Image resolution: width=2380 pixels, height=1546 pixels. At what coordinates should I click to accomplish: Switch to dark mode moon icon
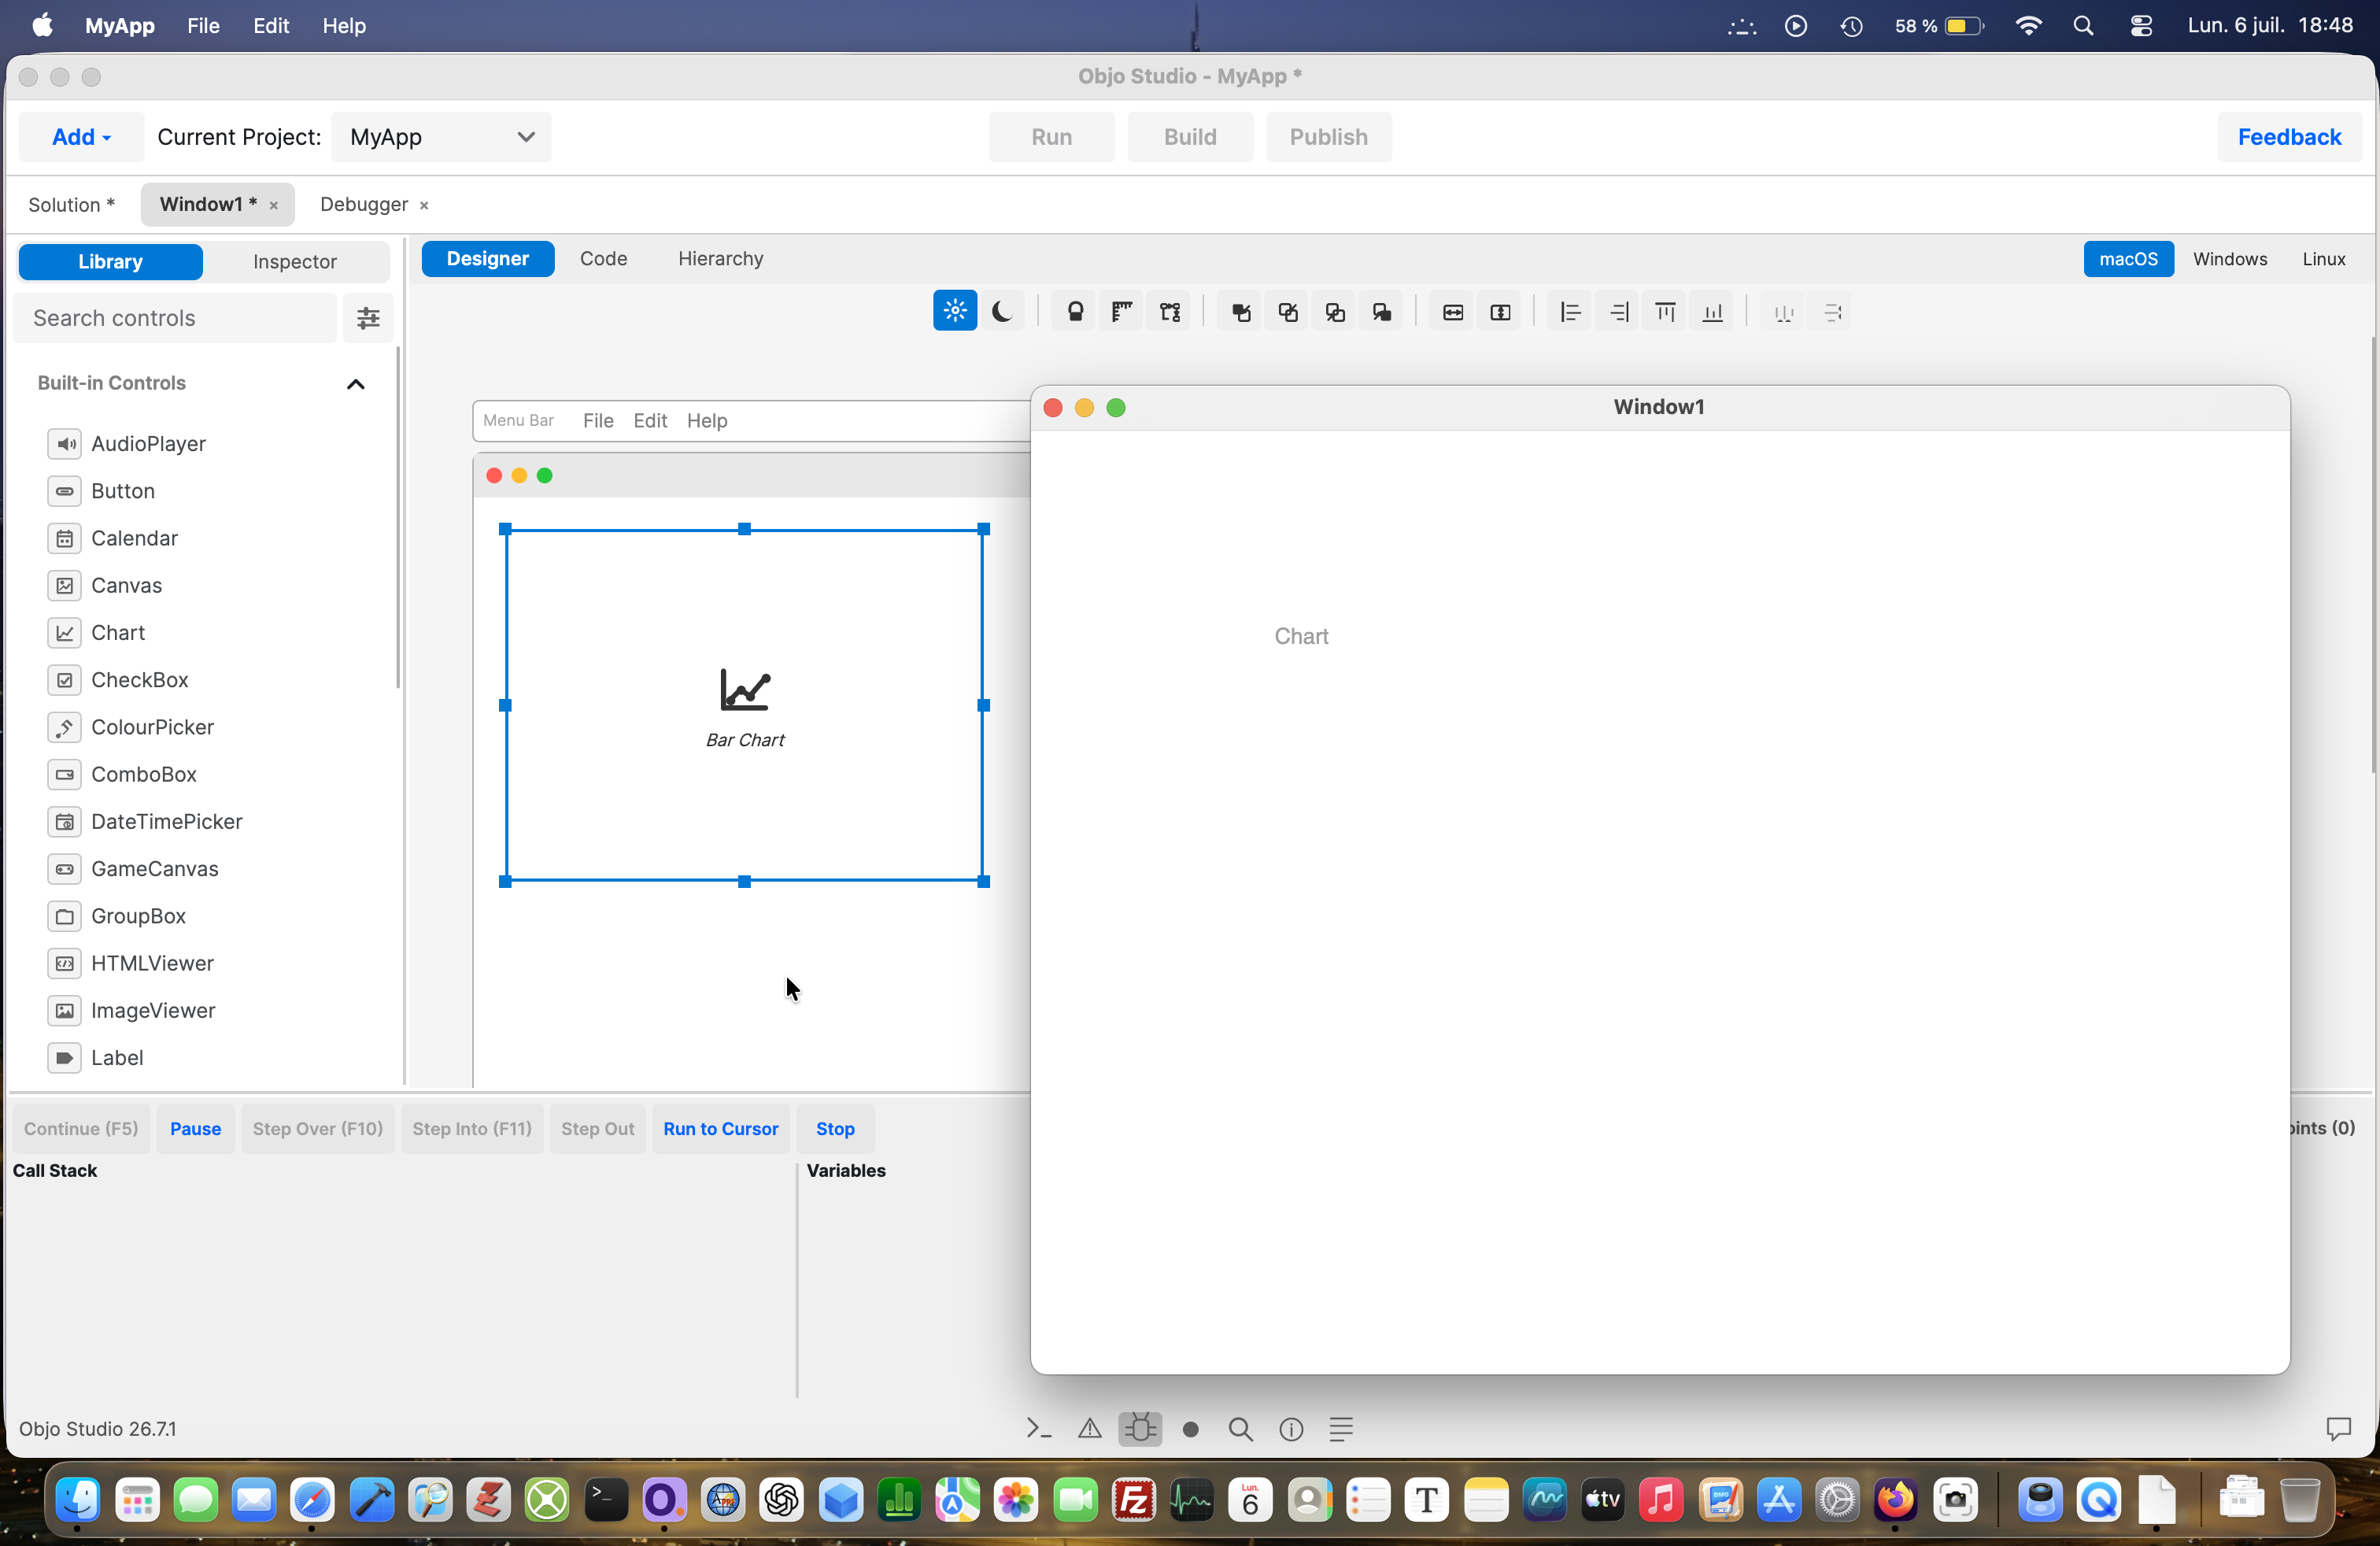click(x=1002, y=312)
